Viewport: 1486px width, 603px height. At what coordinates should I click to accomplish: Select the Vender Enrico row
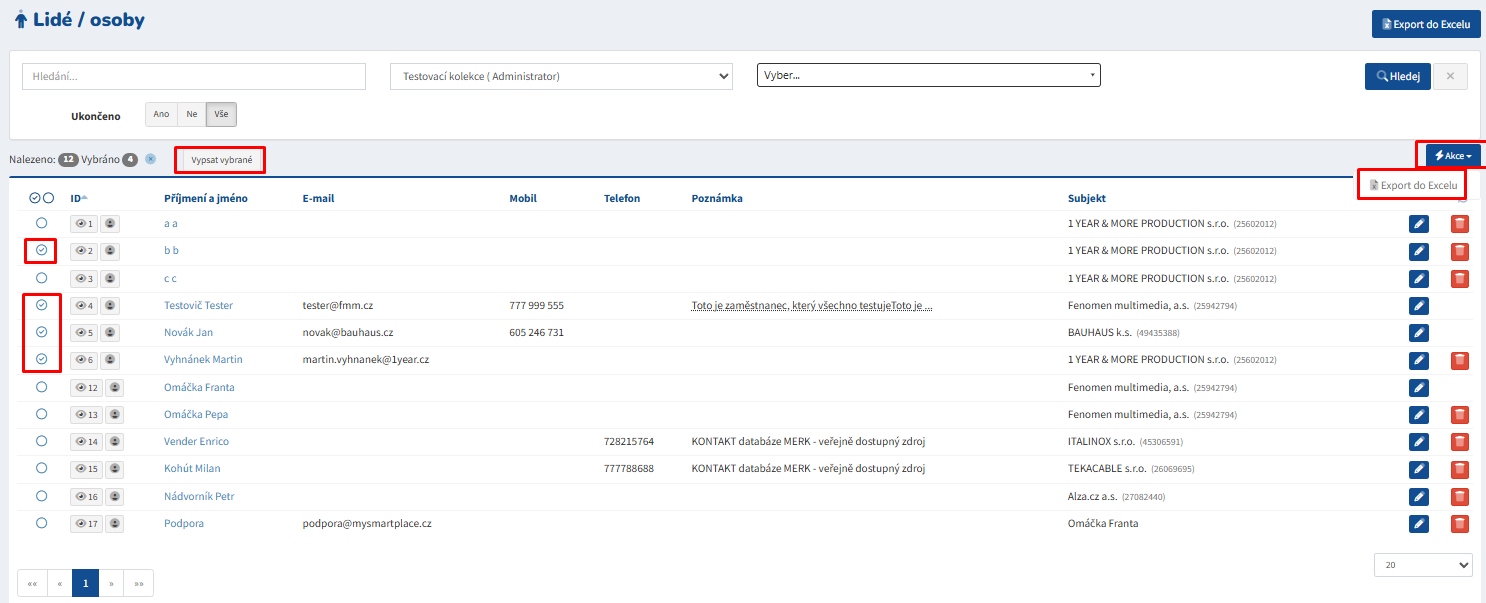pos(41,440)
